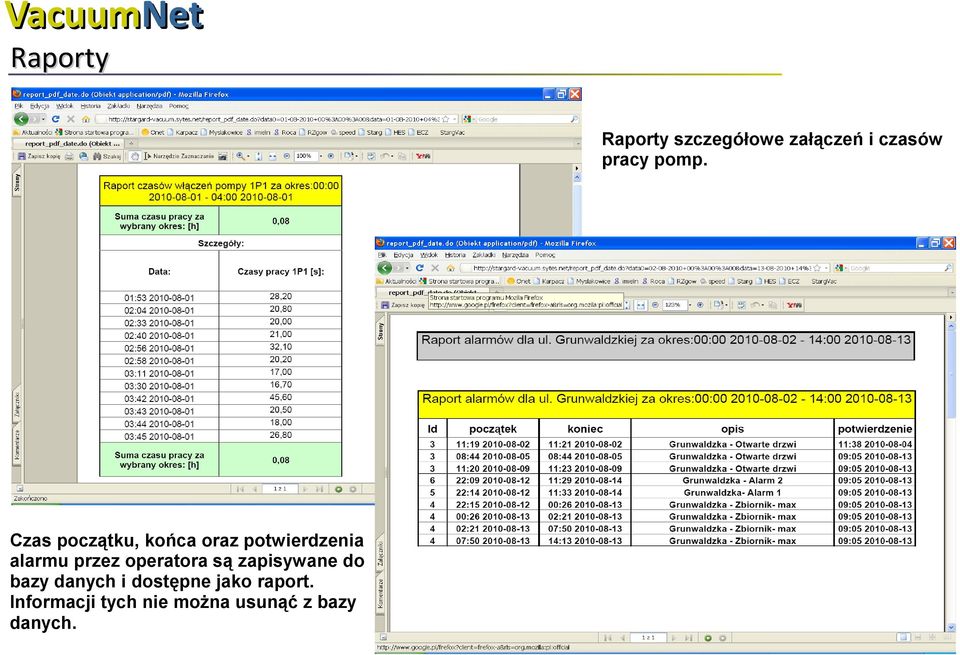Open Narzędzia menu in right Firefox window
This screenshot has width=960, height=655.
click(515, 255)
